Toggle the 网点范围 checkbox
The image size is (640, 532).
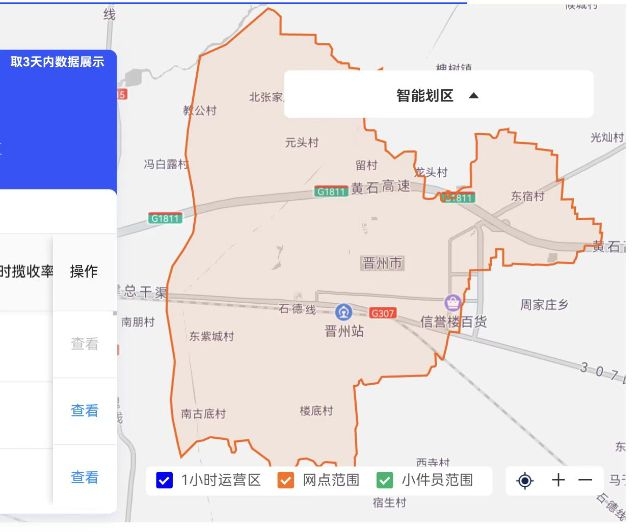286,480
